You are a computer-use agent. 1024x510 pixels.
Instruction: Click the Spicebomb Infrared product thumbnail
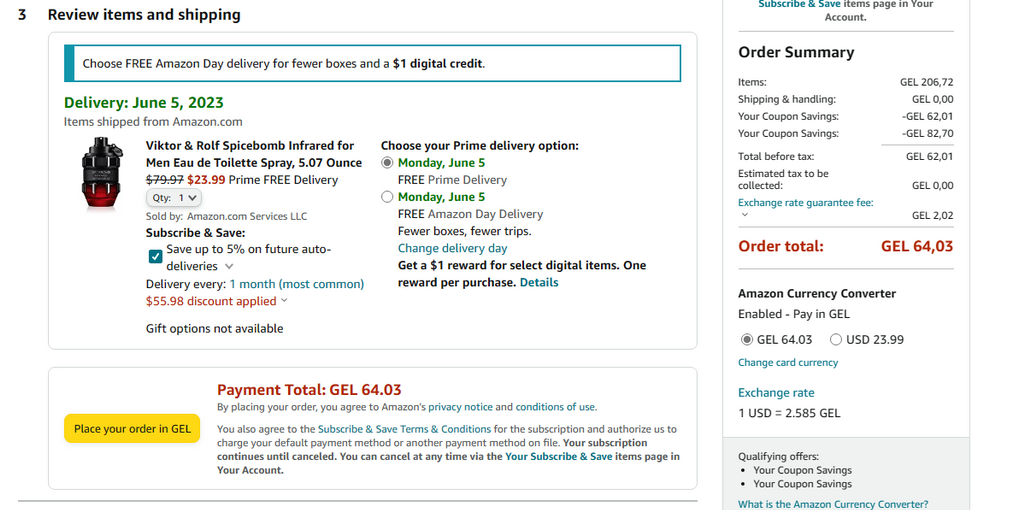(101, 176)
